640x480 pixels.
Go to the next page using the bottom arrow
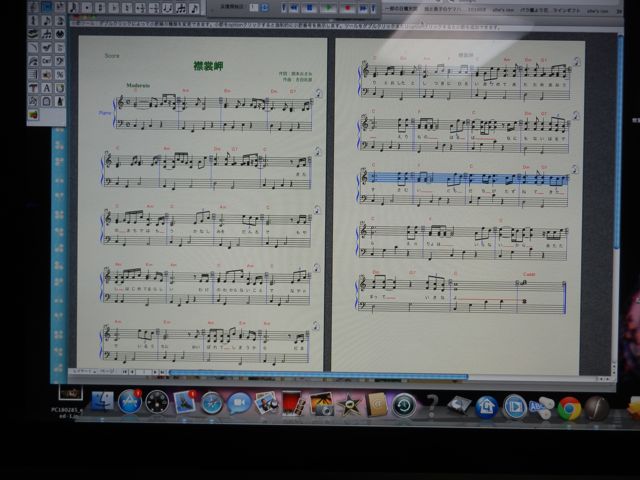155,372
